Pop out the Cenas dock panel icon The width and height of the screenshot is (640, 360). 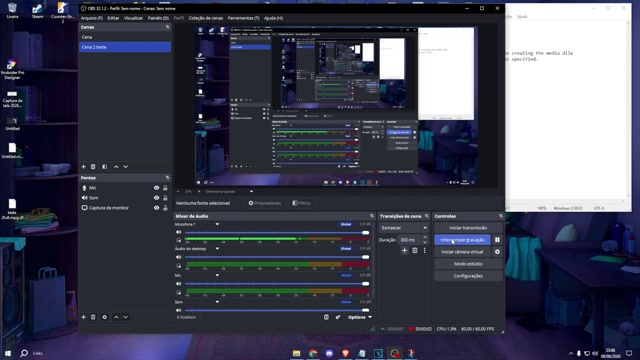[x=167, y=27]
